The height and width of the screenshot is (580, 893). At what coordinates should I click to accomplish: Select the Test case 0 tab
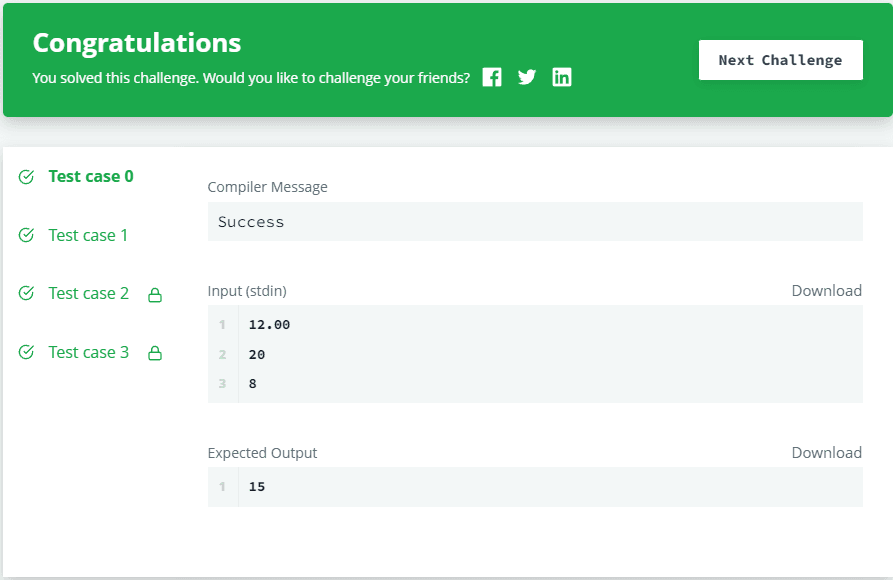click(x=91, y=177)
